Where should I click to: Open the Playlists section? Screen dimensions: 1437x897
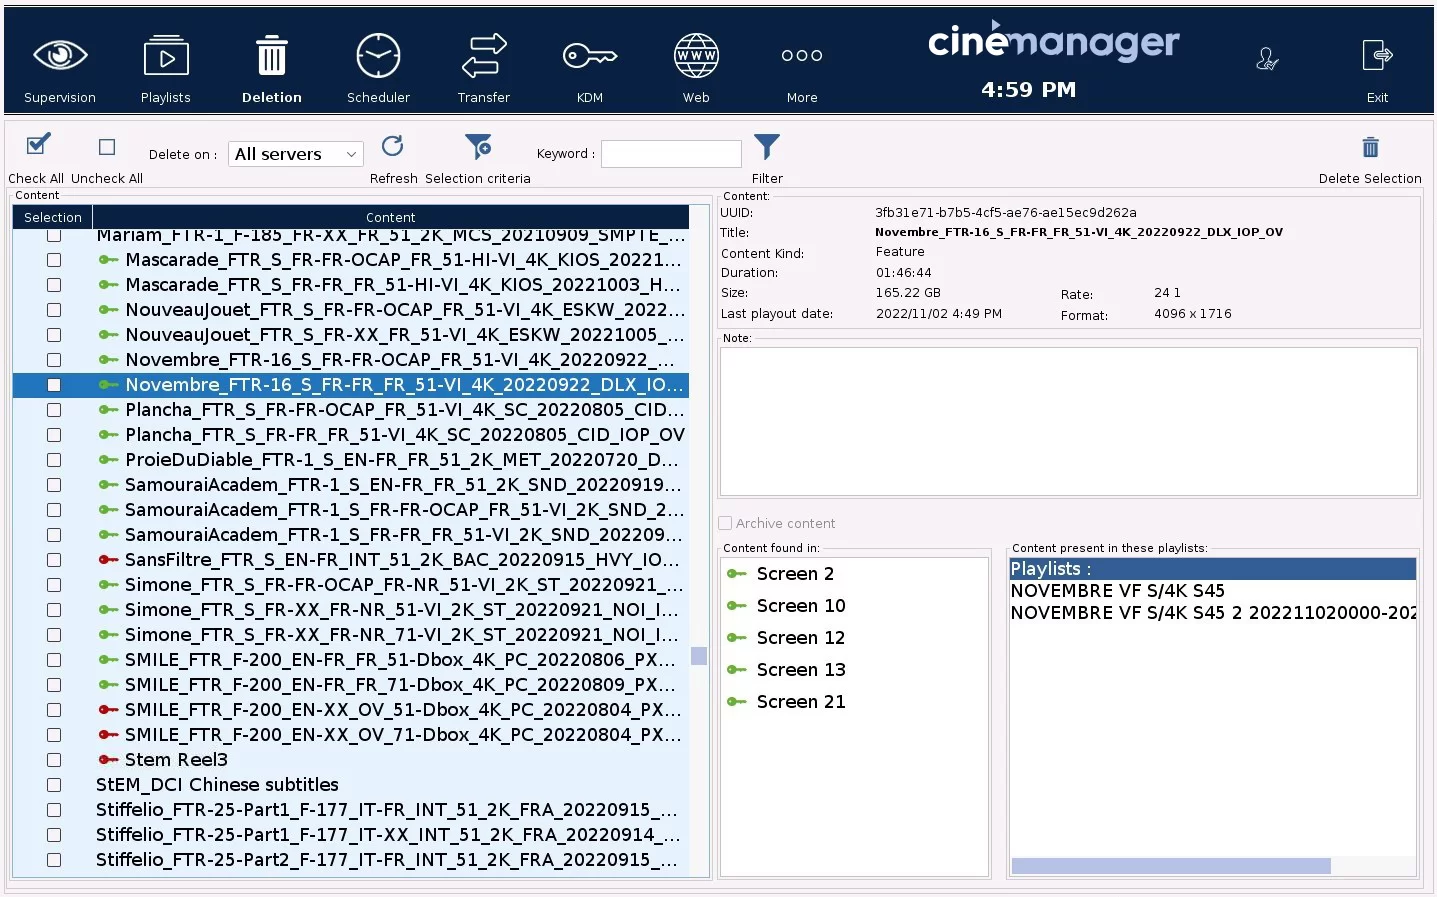point(166,57)
